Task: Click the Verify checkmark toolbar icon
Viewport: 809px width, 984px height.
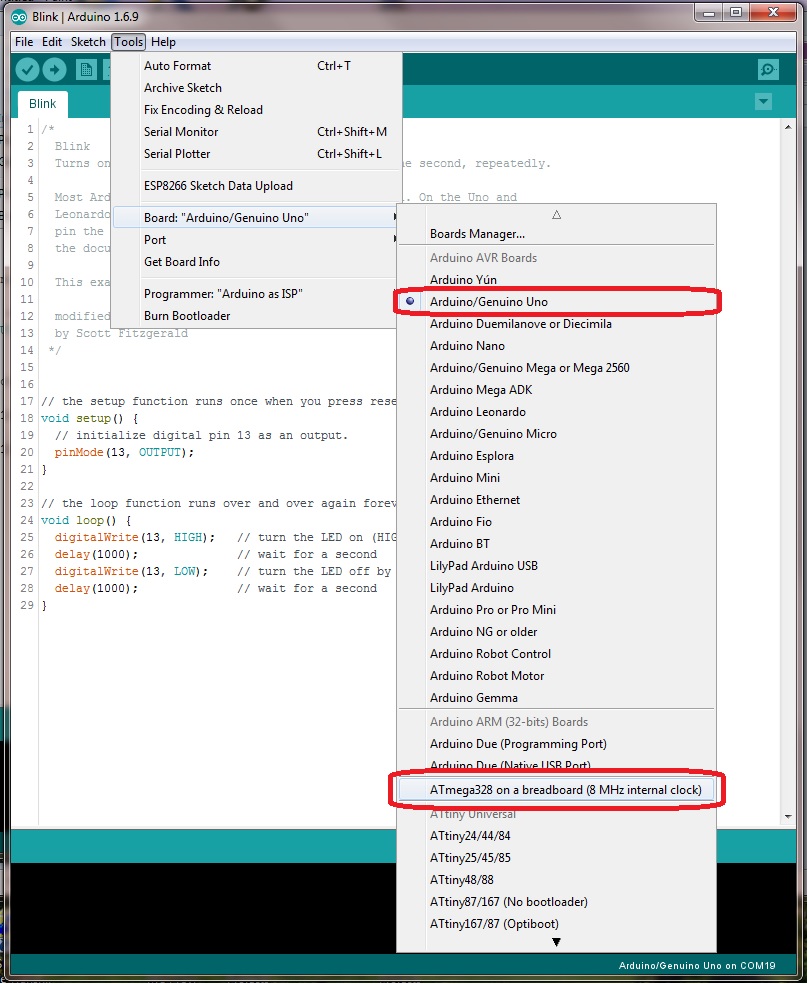Action: (28, 69)
